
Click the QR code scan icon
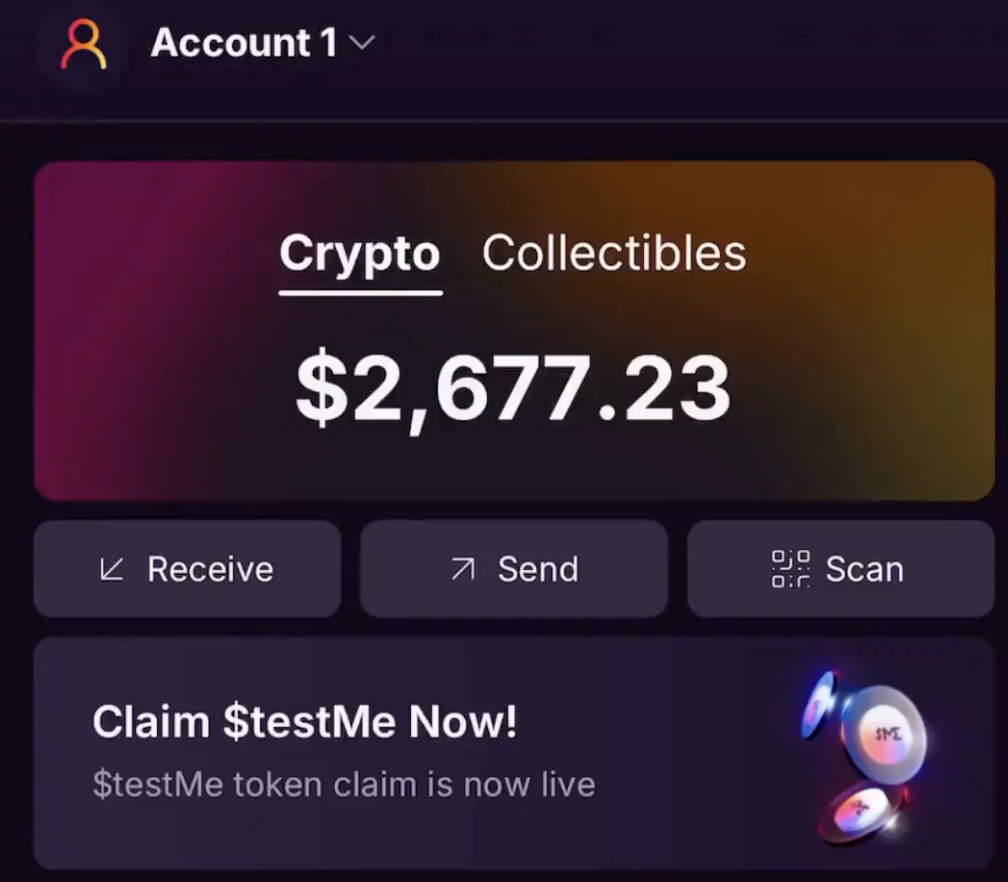pyautogui.click(x=791, y=569)
